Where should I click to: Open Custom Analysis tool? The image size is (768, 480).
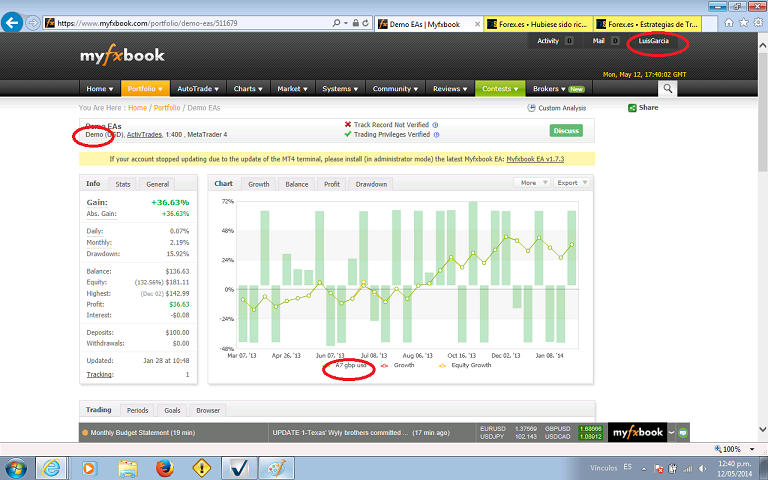tap(560, 108)
